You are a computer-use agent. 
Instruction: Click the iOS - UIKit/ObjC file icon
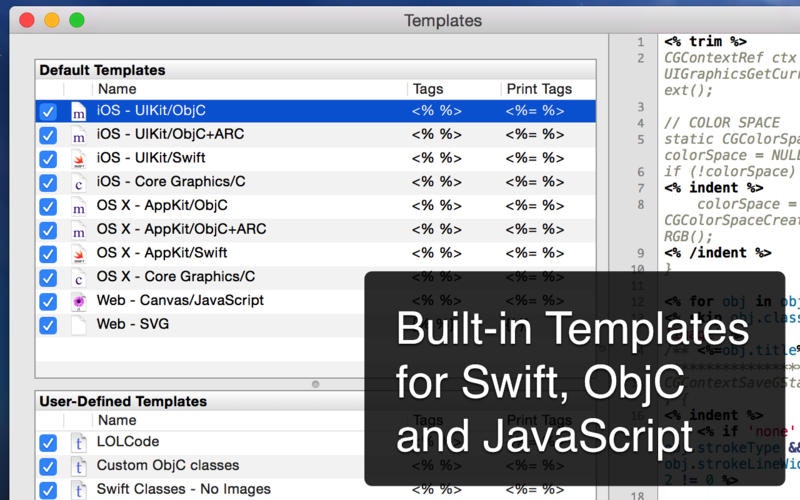(79, 111)
